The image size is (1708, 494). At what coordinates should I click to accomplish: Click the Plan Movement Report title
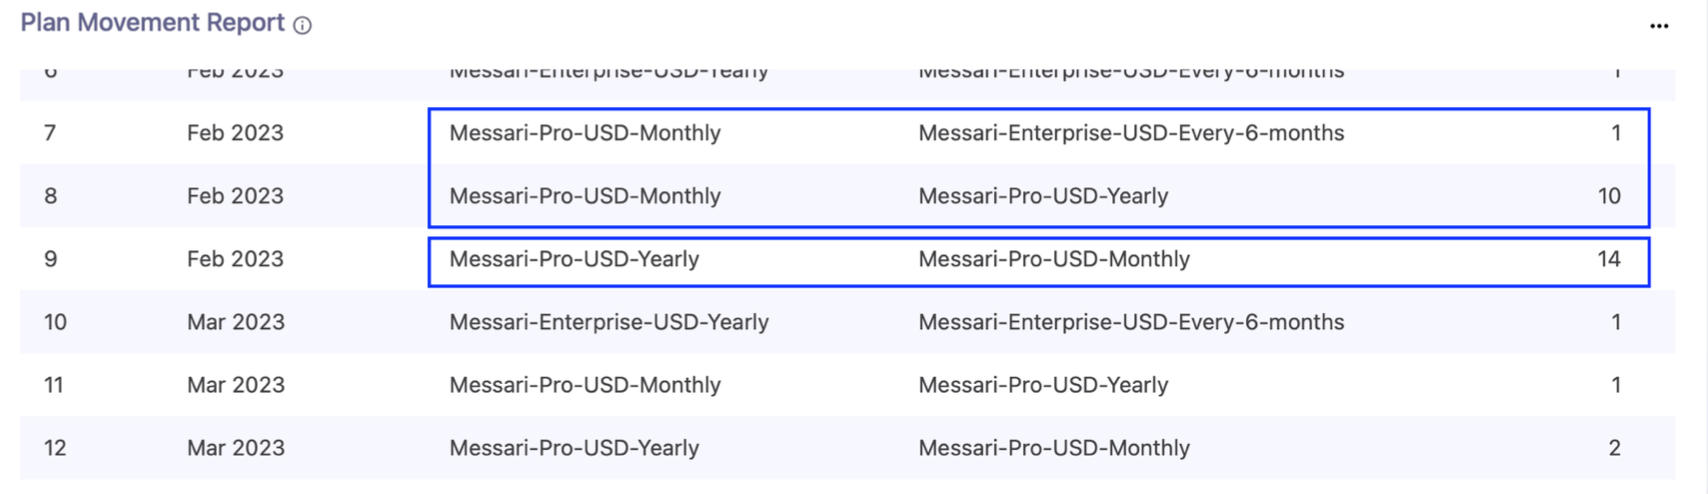[152, 23]
